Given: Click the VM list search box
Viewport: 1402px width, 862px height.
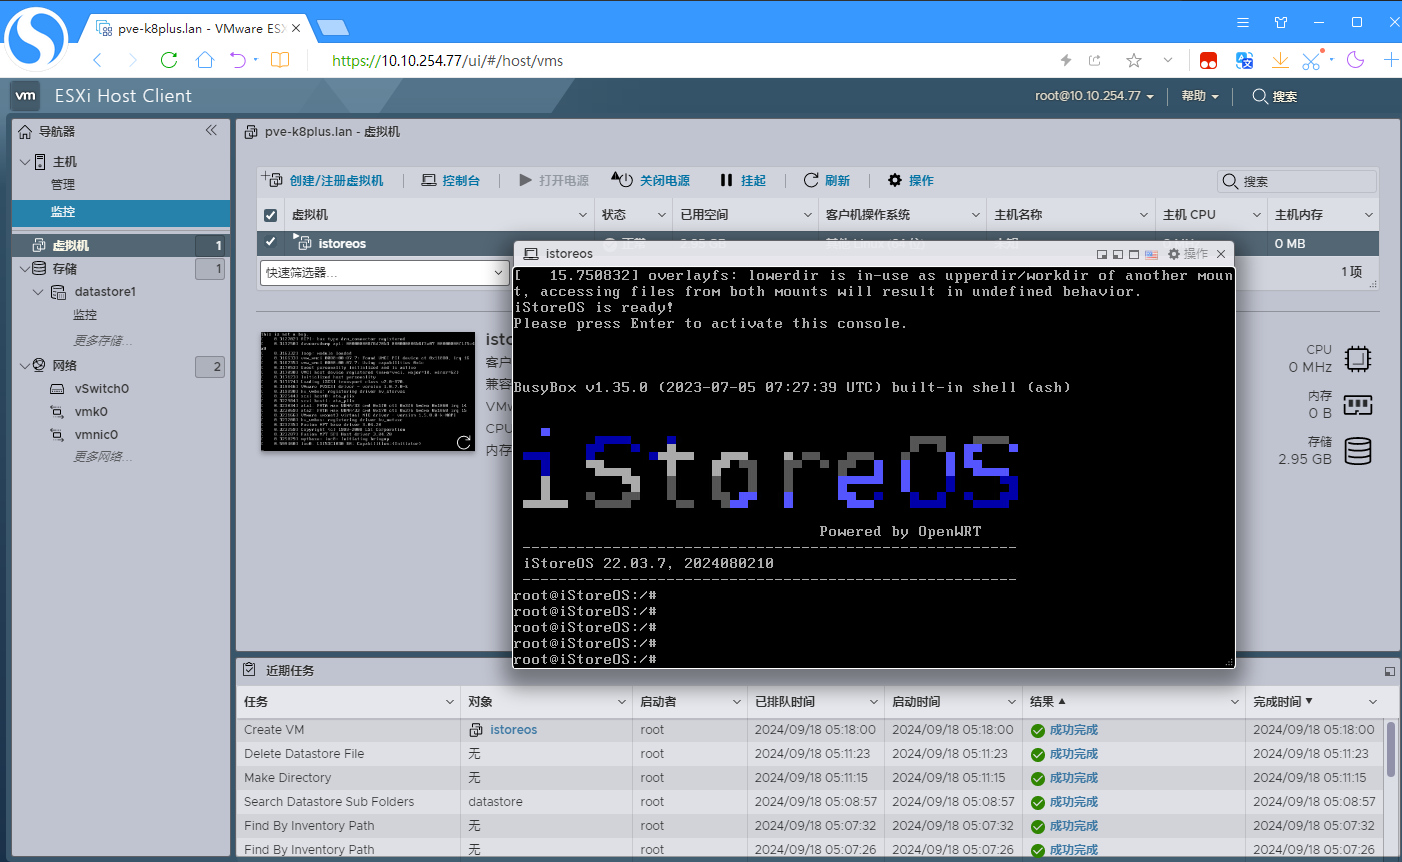Looking at the screenshot, I should pos(1297,181).
